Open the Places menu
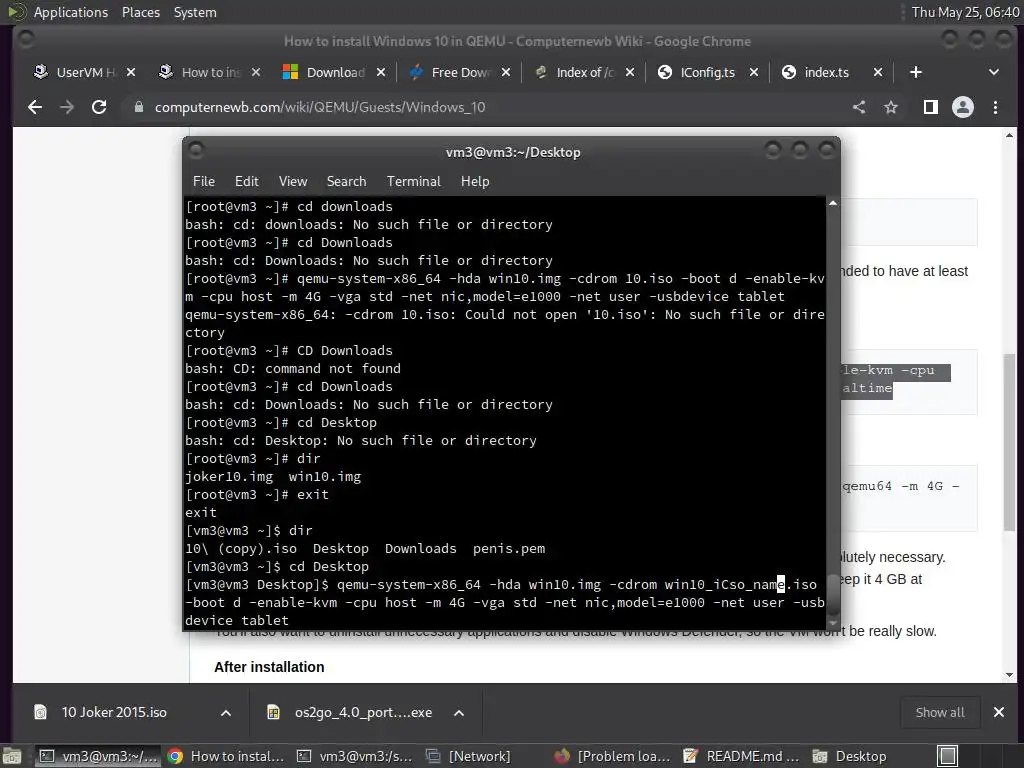 140,12
